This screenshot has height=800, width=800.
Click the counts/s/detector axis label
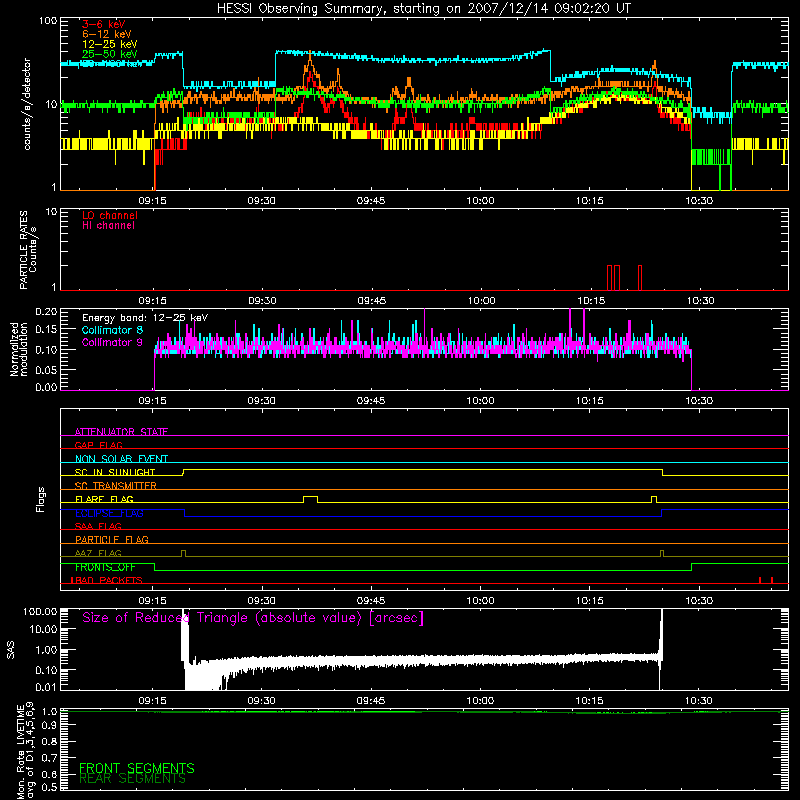tap(27, 104)
